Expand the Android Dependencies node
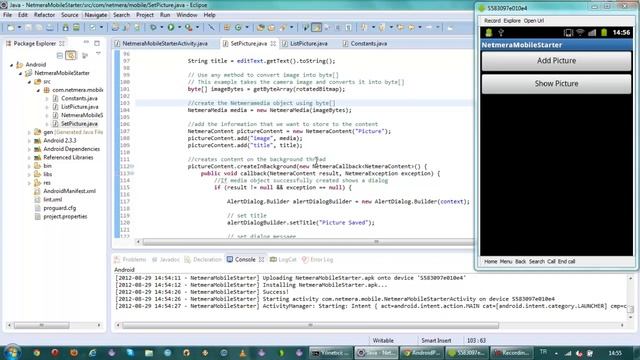Screen dimensions: 640x360 click(x=29, y=149)
